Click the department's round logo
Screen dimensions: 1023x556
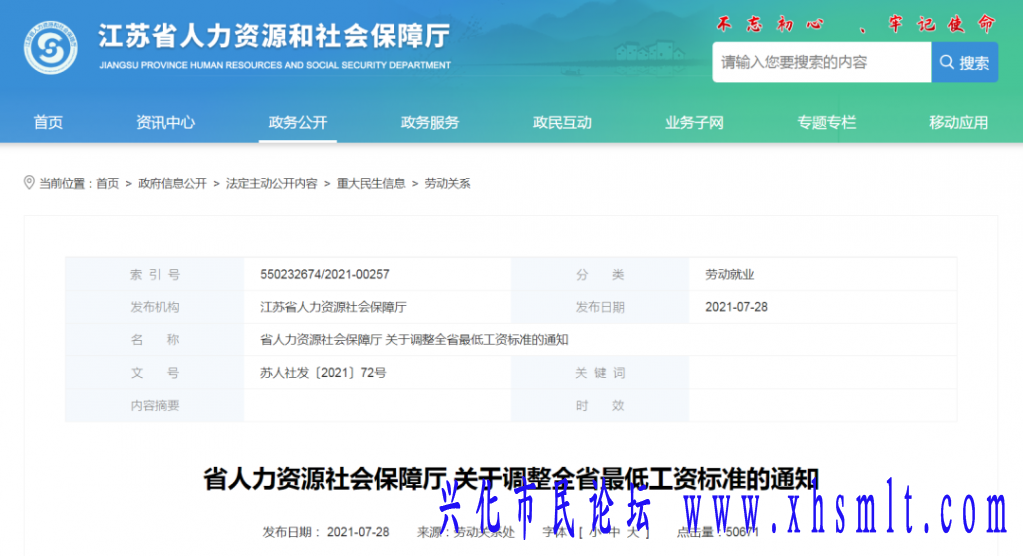(x=51, y=47)
